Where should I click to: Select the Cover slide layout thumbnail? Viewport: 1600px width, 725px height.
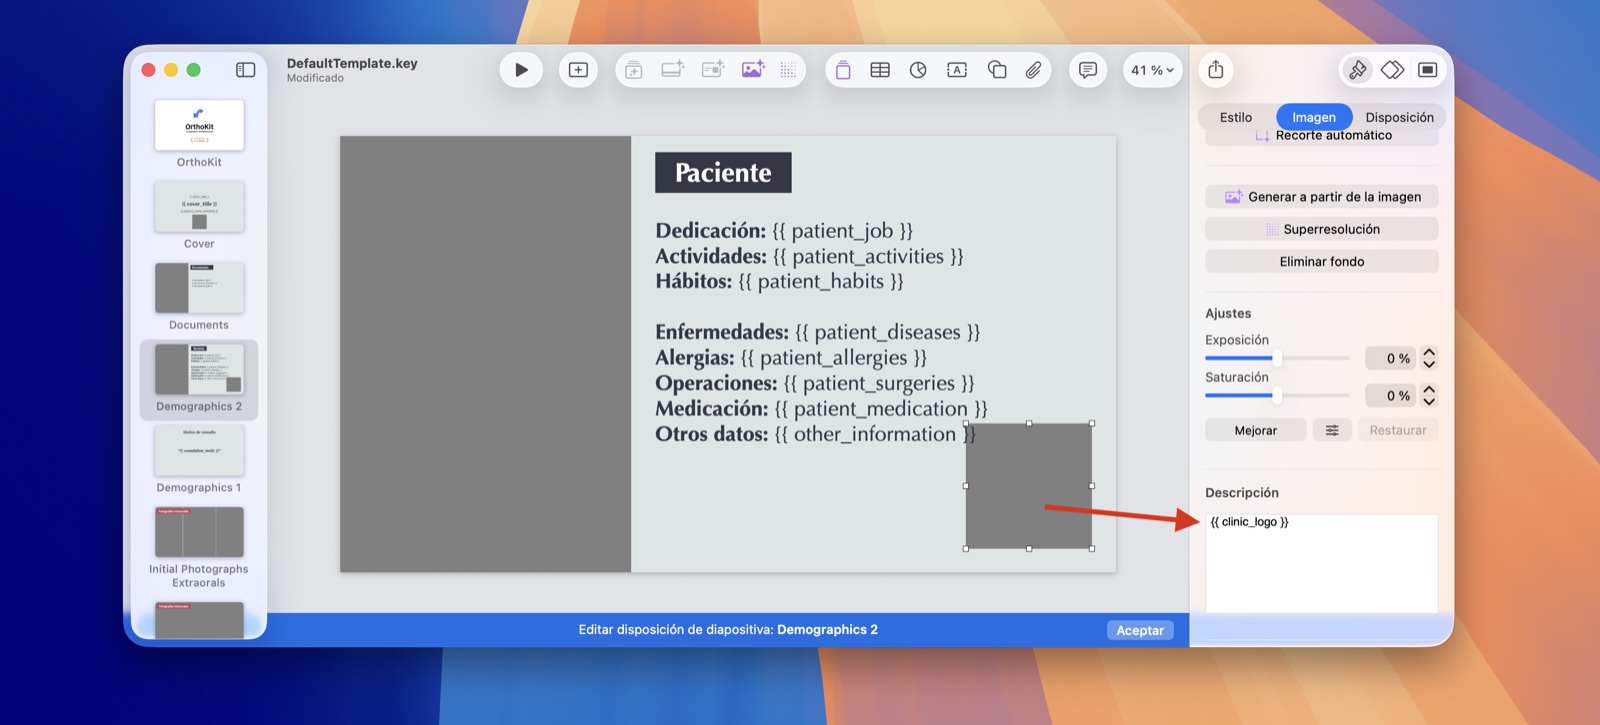[199, 206]
